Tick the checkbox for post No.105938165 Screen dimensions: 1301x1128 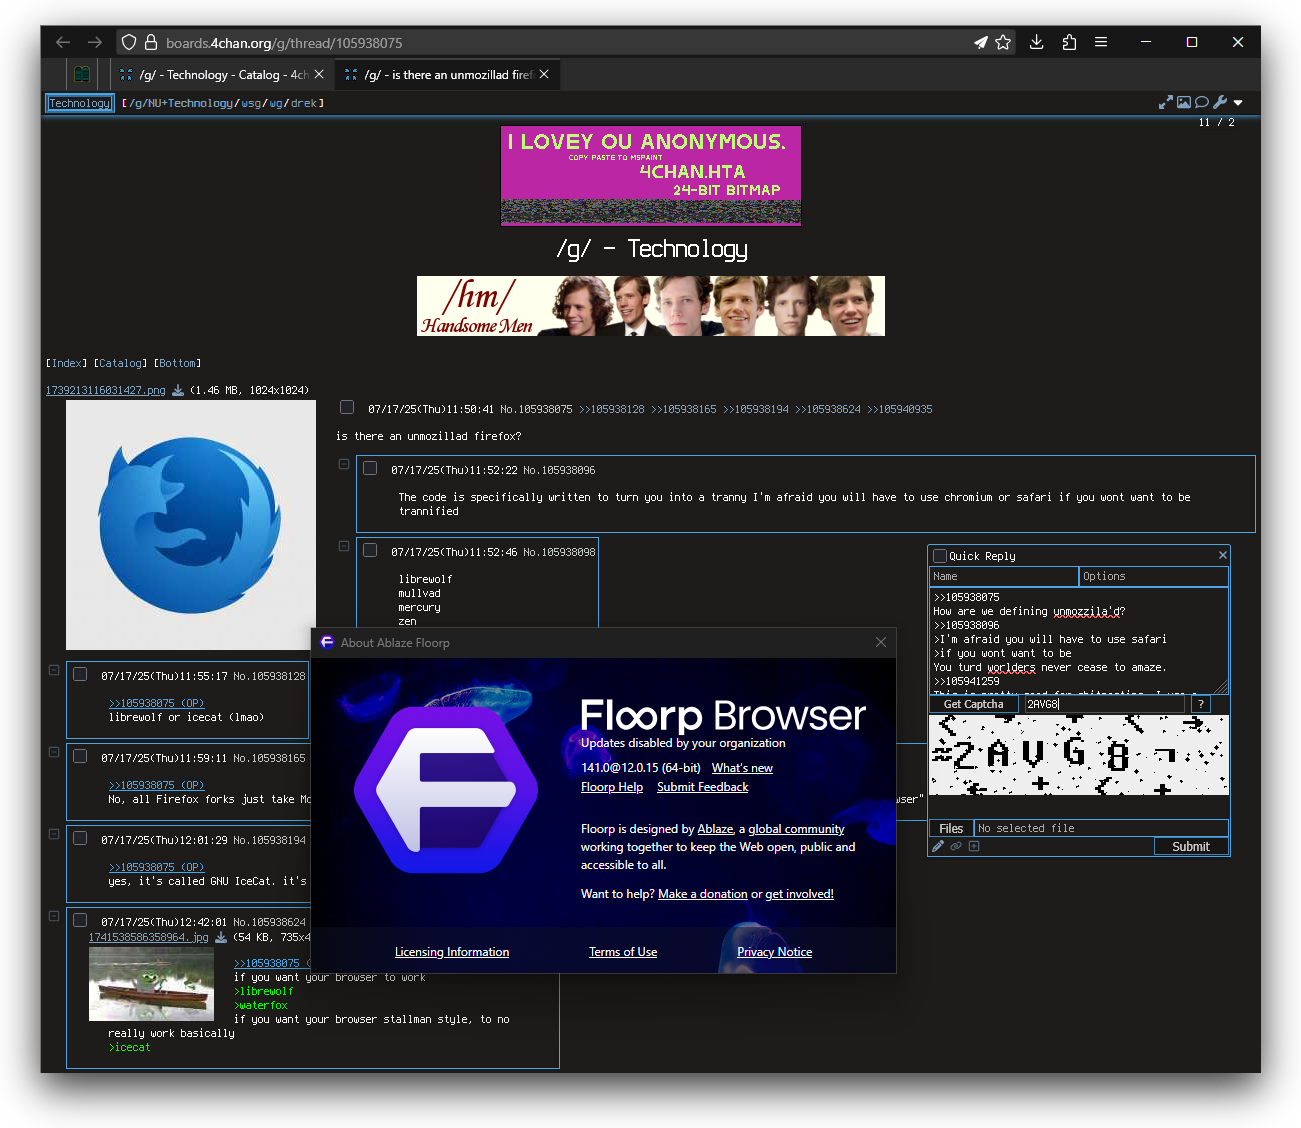click(80, 756)
